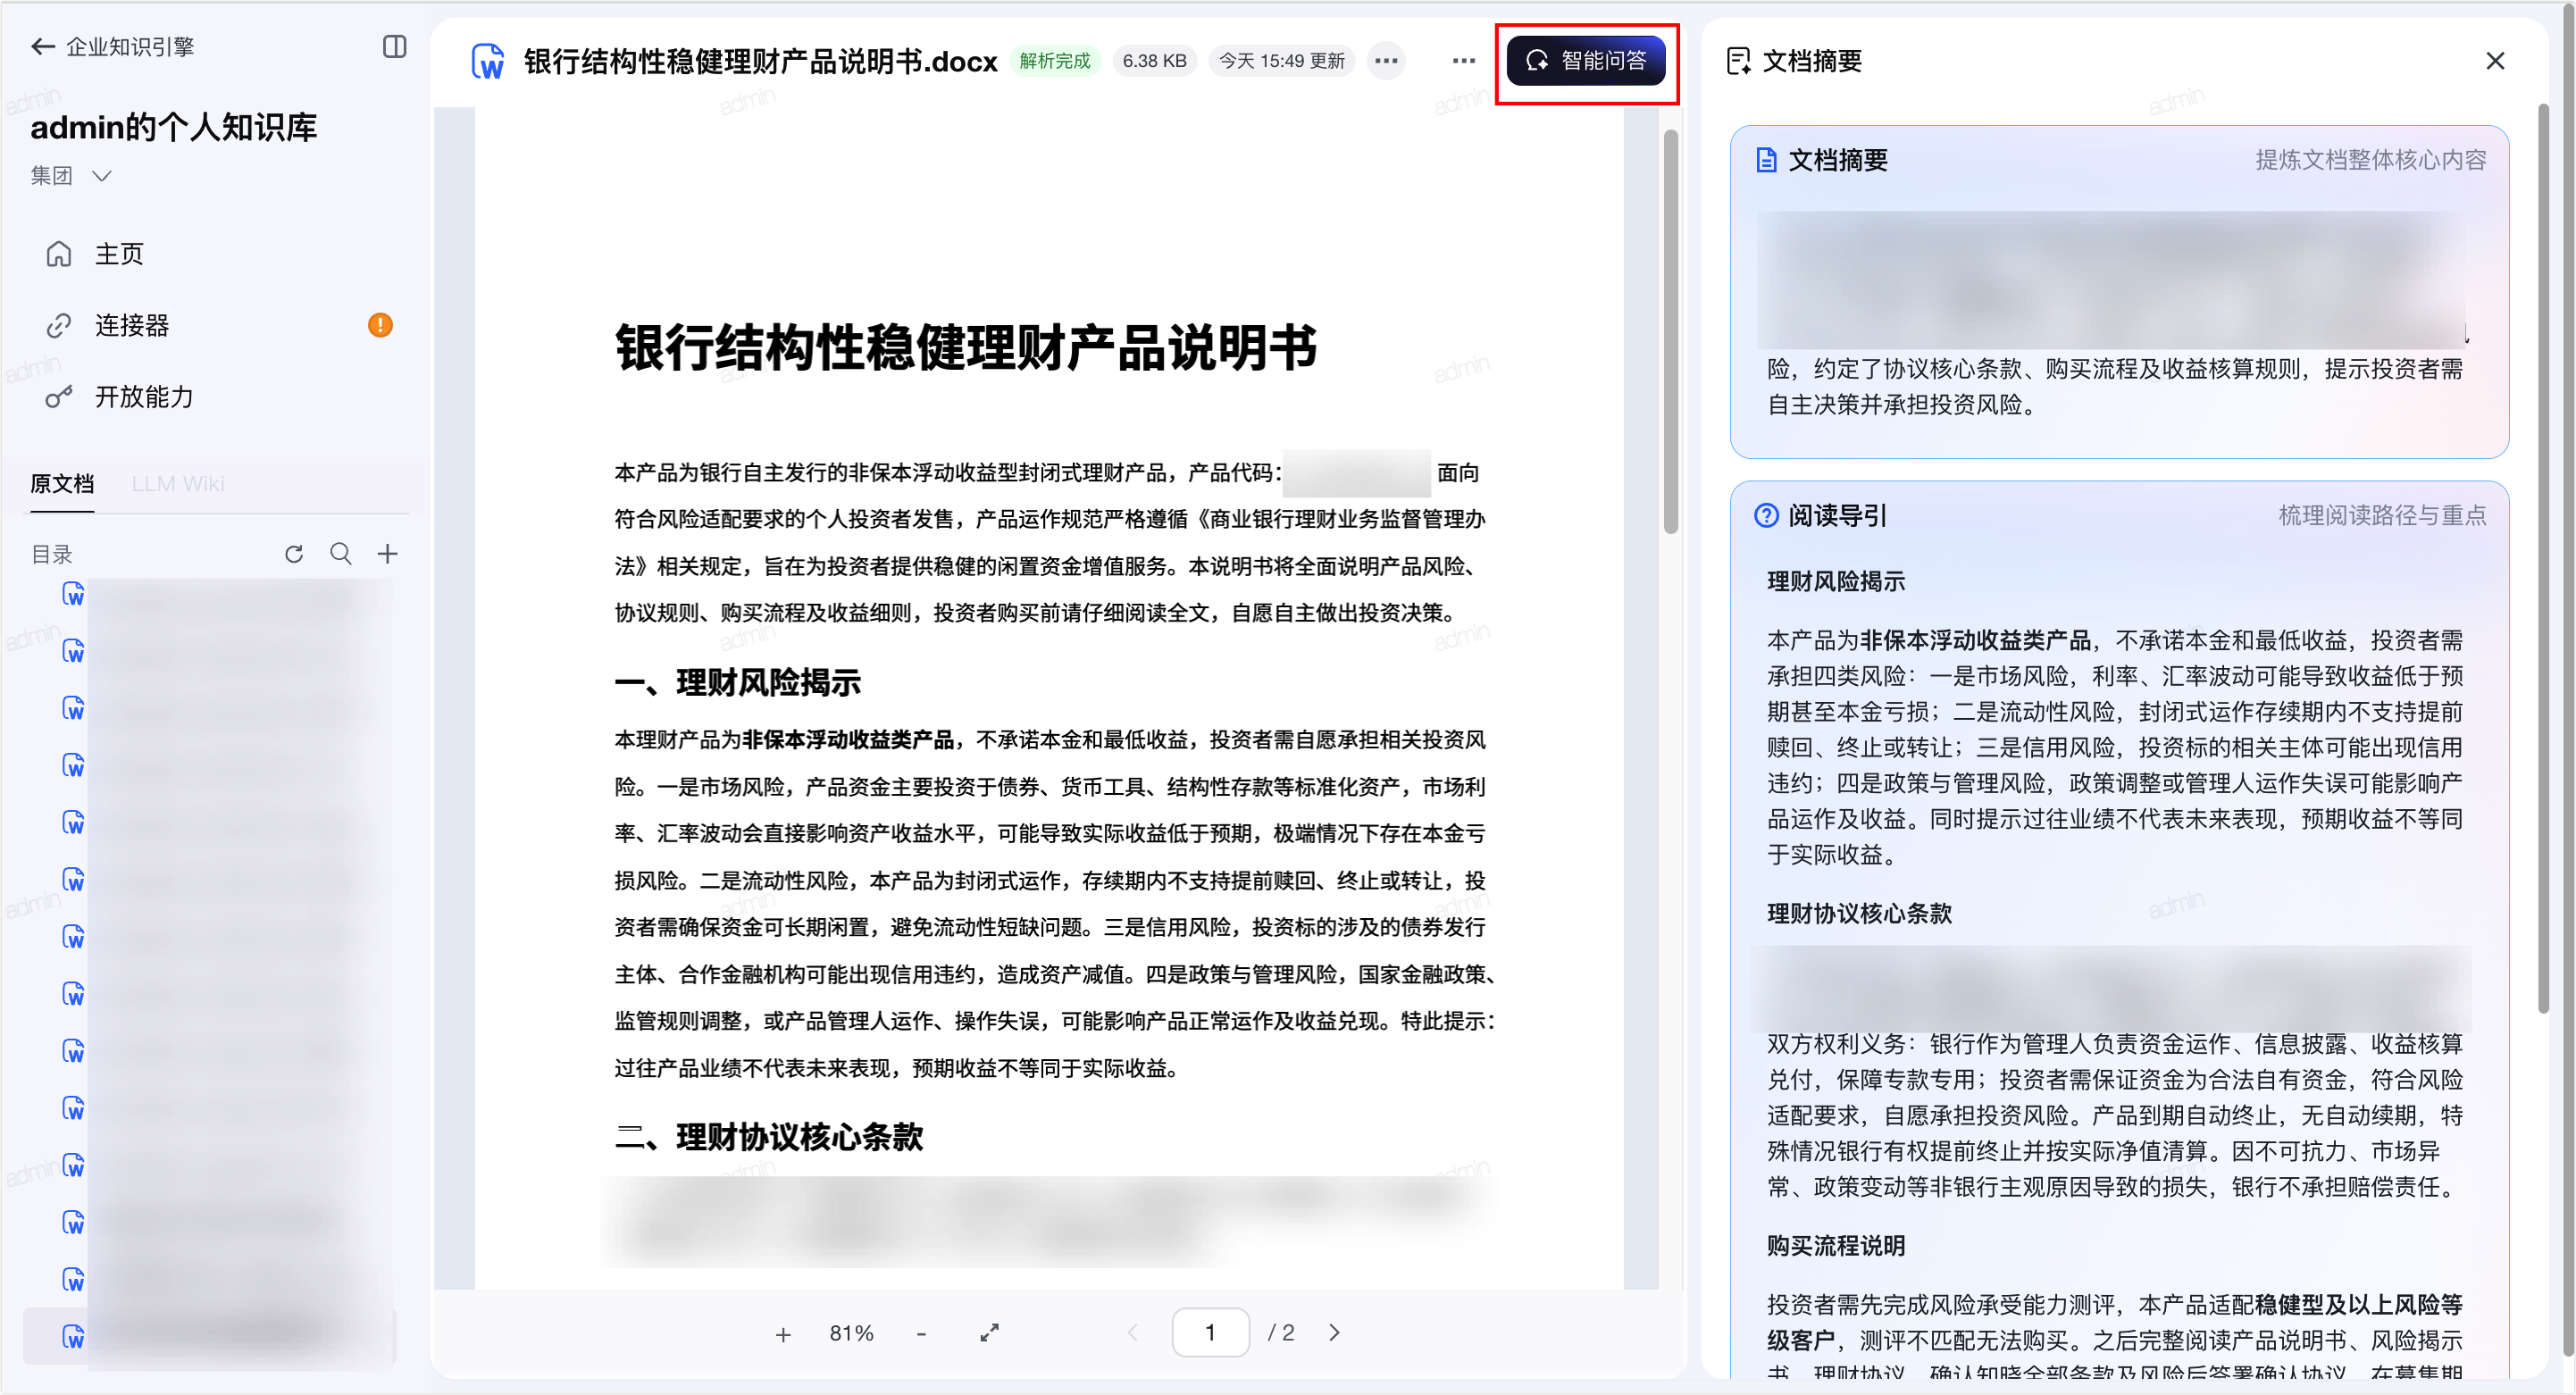The width and height of the screenshot is (2576, 1395).
Task: Expand the 集团 dropdown
Action: pos(70,176)
